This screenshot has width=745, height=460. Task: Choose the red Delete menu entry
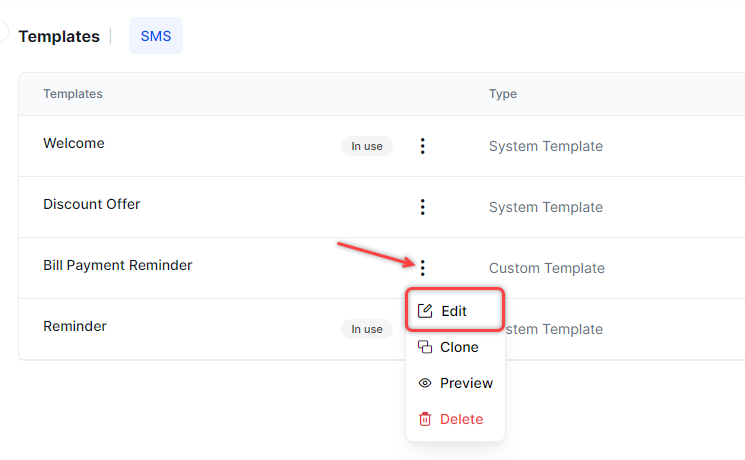[x=461, y=419]
